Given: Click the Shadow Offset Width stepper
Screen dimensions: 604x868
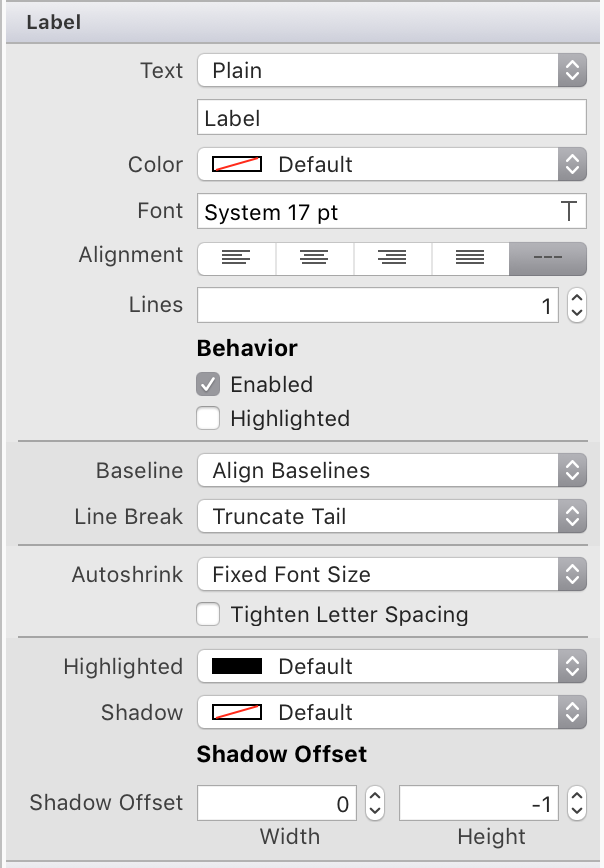Looking at the screenshot, I should (374, 802).
